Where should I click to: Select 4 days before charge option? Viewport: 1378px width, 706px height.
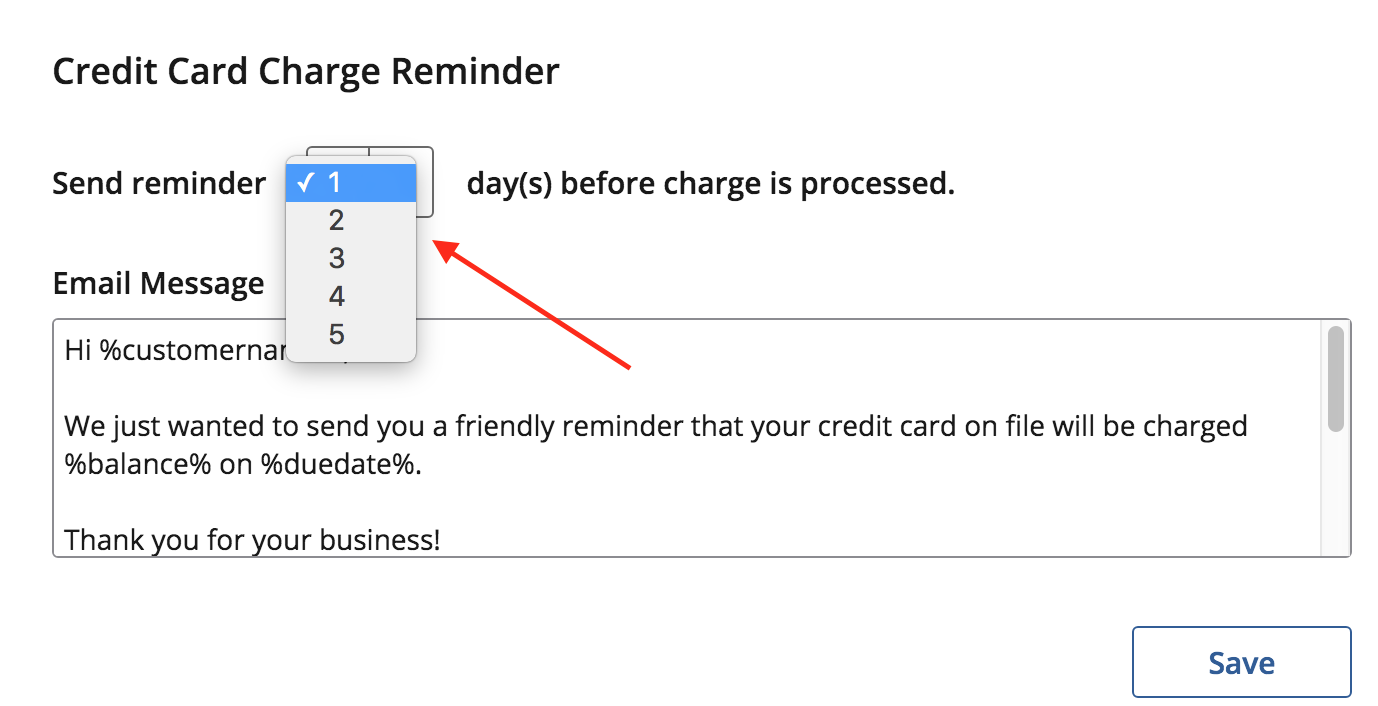(351, 296)
